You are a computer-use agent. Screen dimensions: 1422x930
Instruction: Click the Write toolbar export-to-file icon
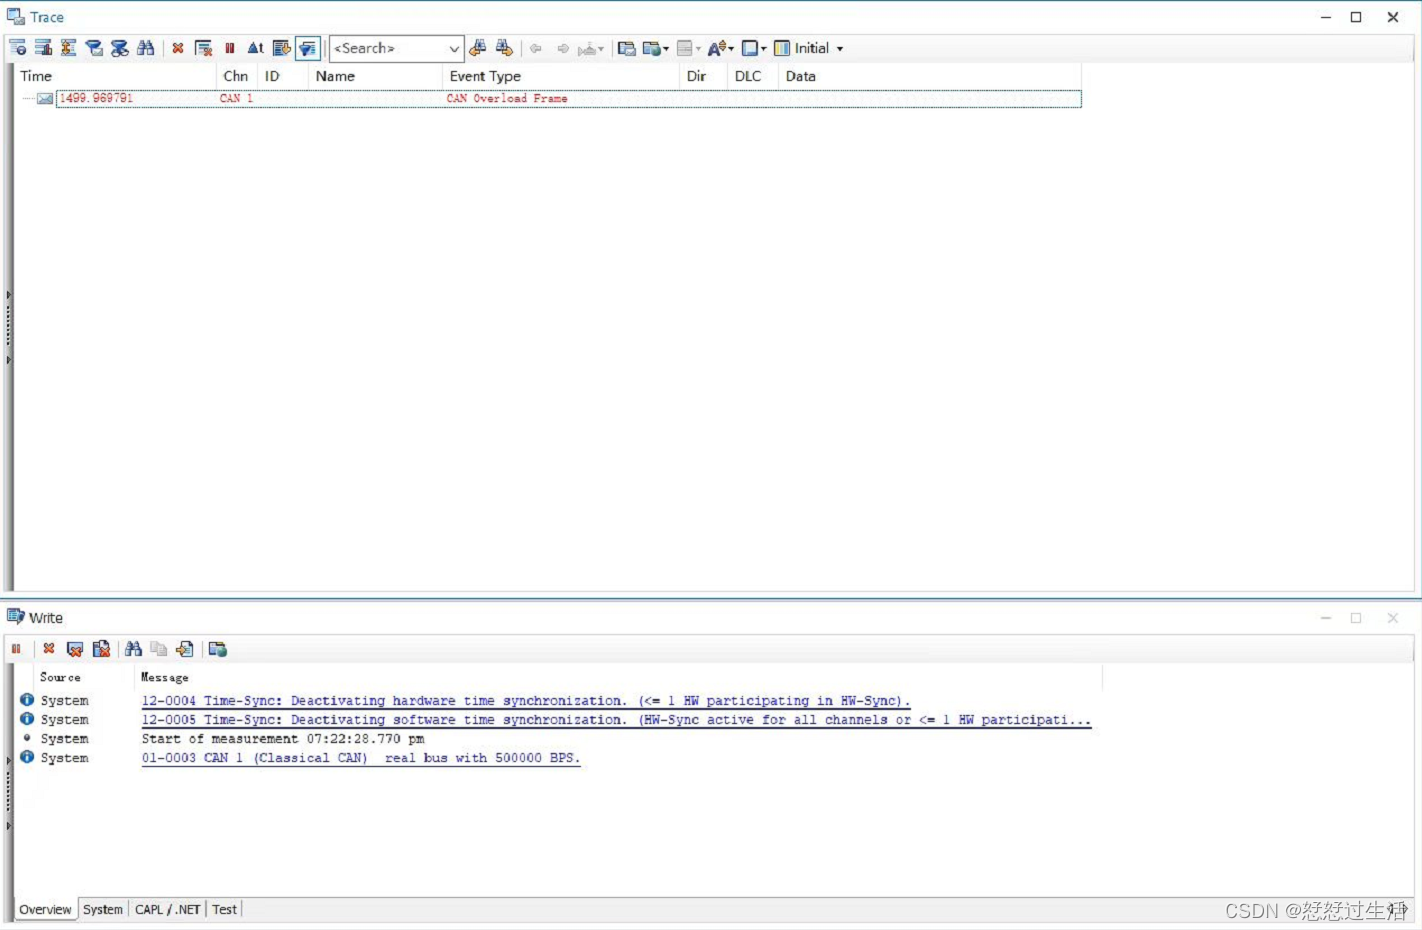click(x=185, y=649)
